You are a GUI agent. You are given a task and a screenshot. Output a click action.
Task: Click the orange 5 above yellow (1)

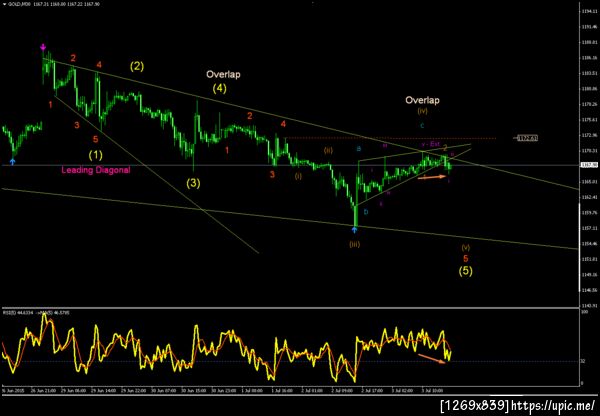[95, 139]
